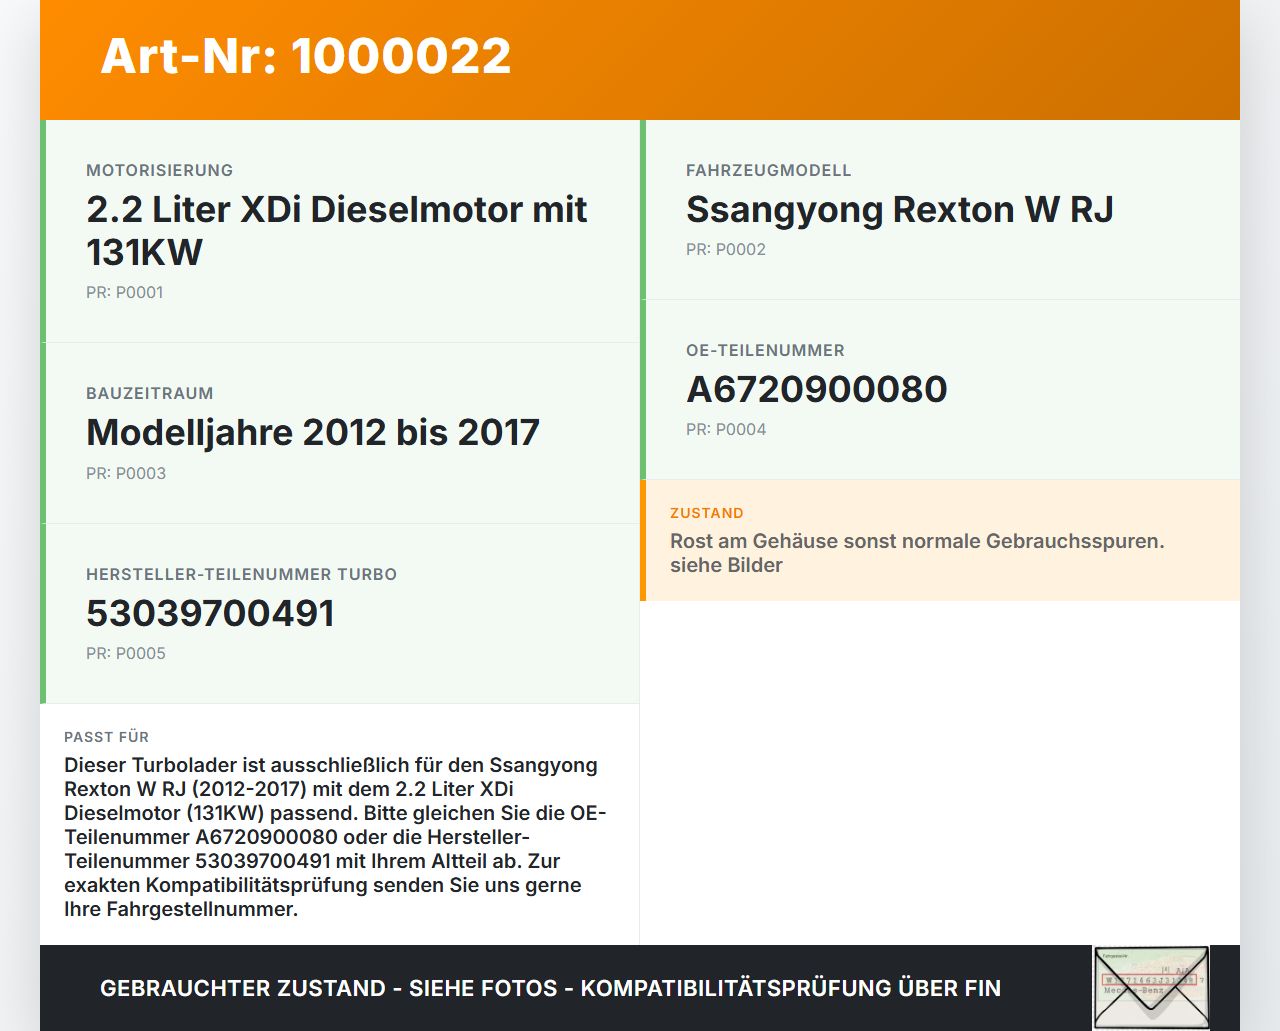Viewport: 1280px width, 1031px height.
Task: Open the FIN document thumbnail in footer
Action: click(1151, 988)
